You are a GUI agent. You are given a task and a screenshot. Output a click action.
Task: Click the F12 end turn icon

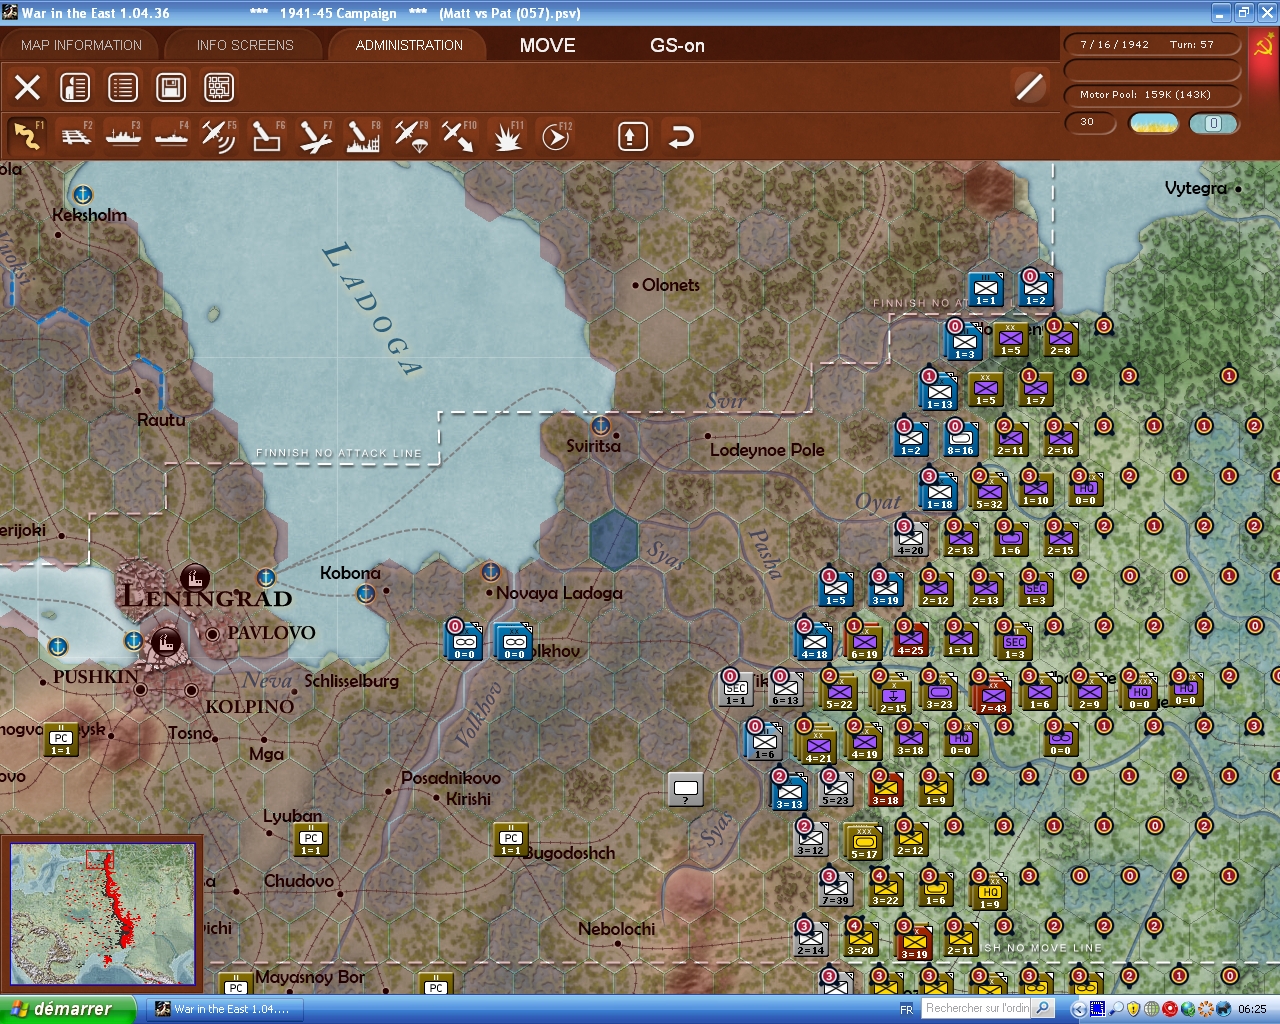[x=555, y=136]
